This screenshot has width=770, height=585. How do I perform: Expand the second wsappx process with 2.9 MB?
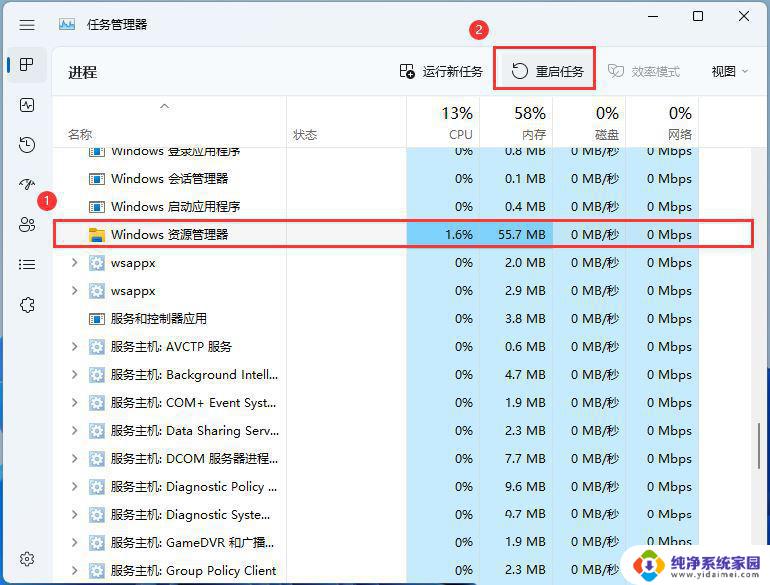[x=74, y=291]
